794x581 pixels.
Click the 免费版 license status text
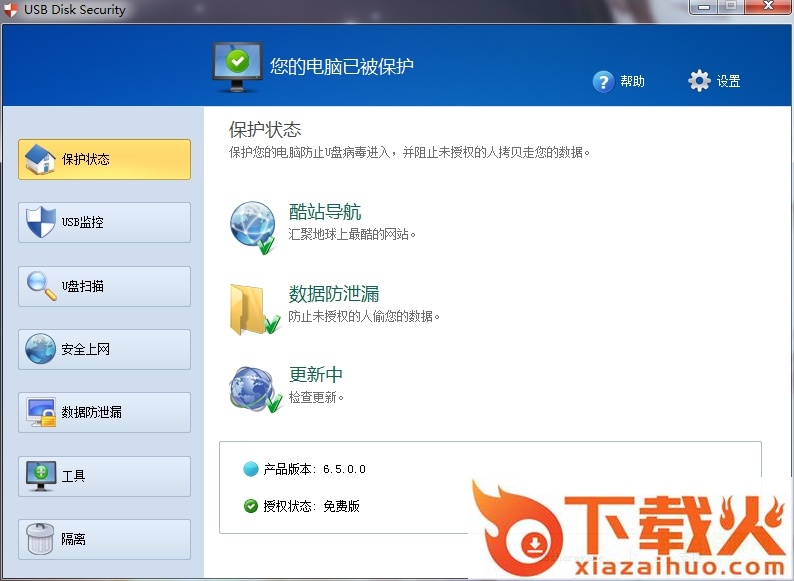[341, 506]
